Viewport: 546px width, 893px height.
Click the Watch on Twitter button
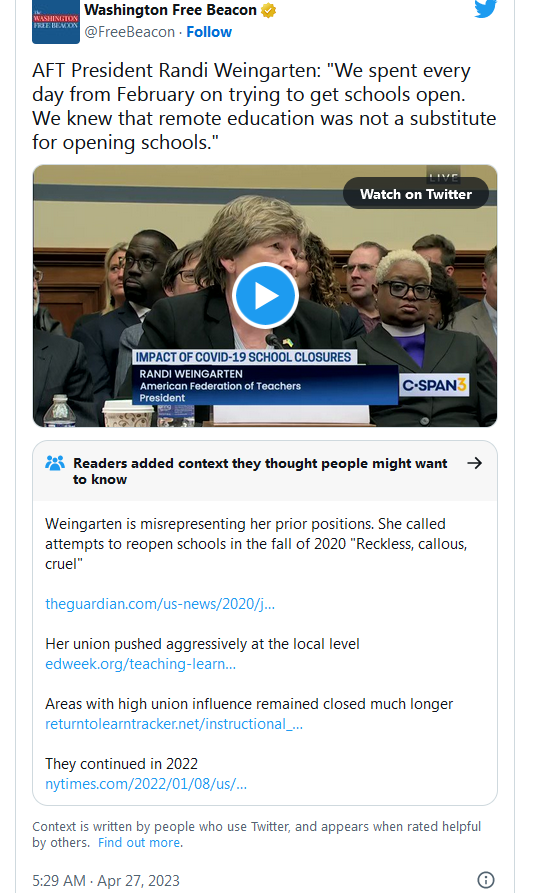pos(416,194)
